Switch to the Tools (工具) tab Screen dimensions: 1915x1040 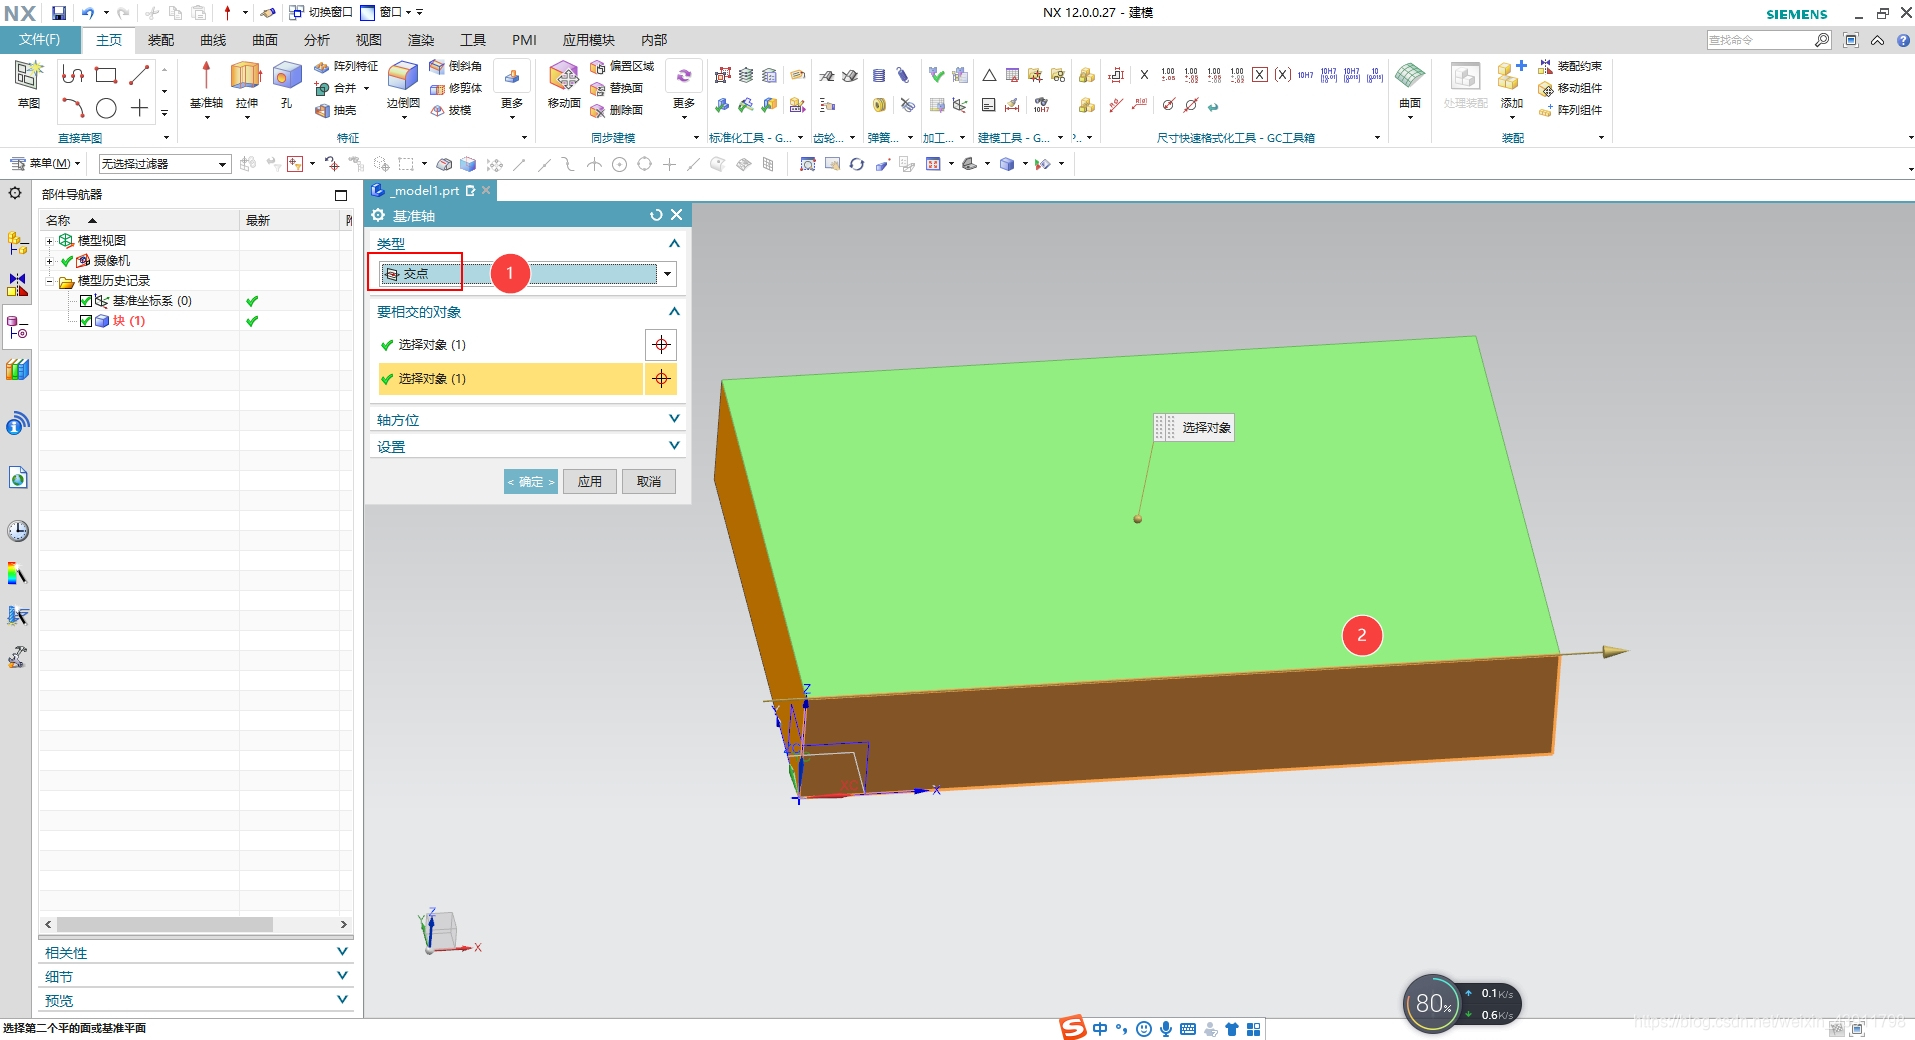coord(473,40)
